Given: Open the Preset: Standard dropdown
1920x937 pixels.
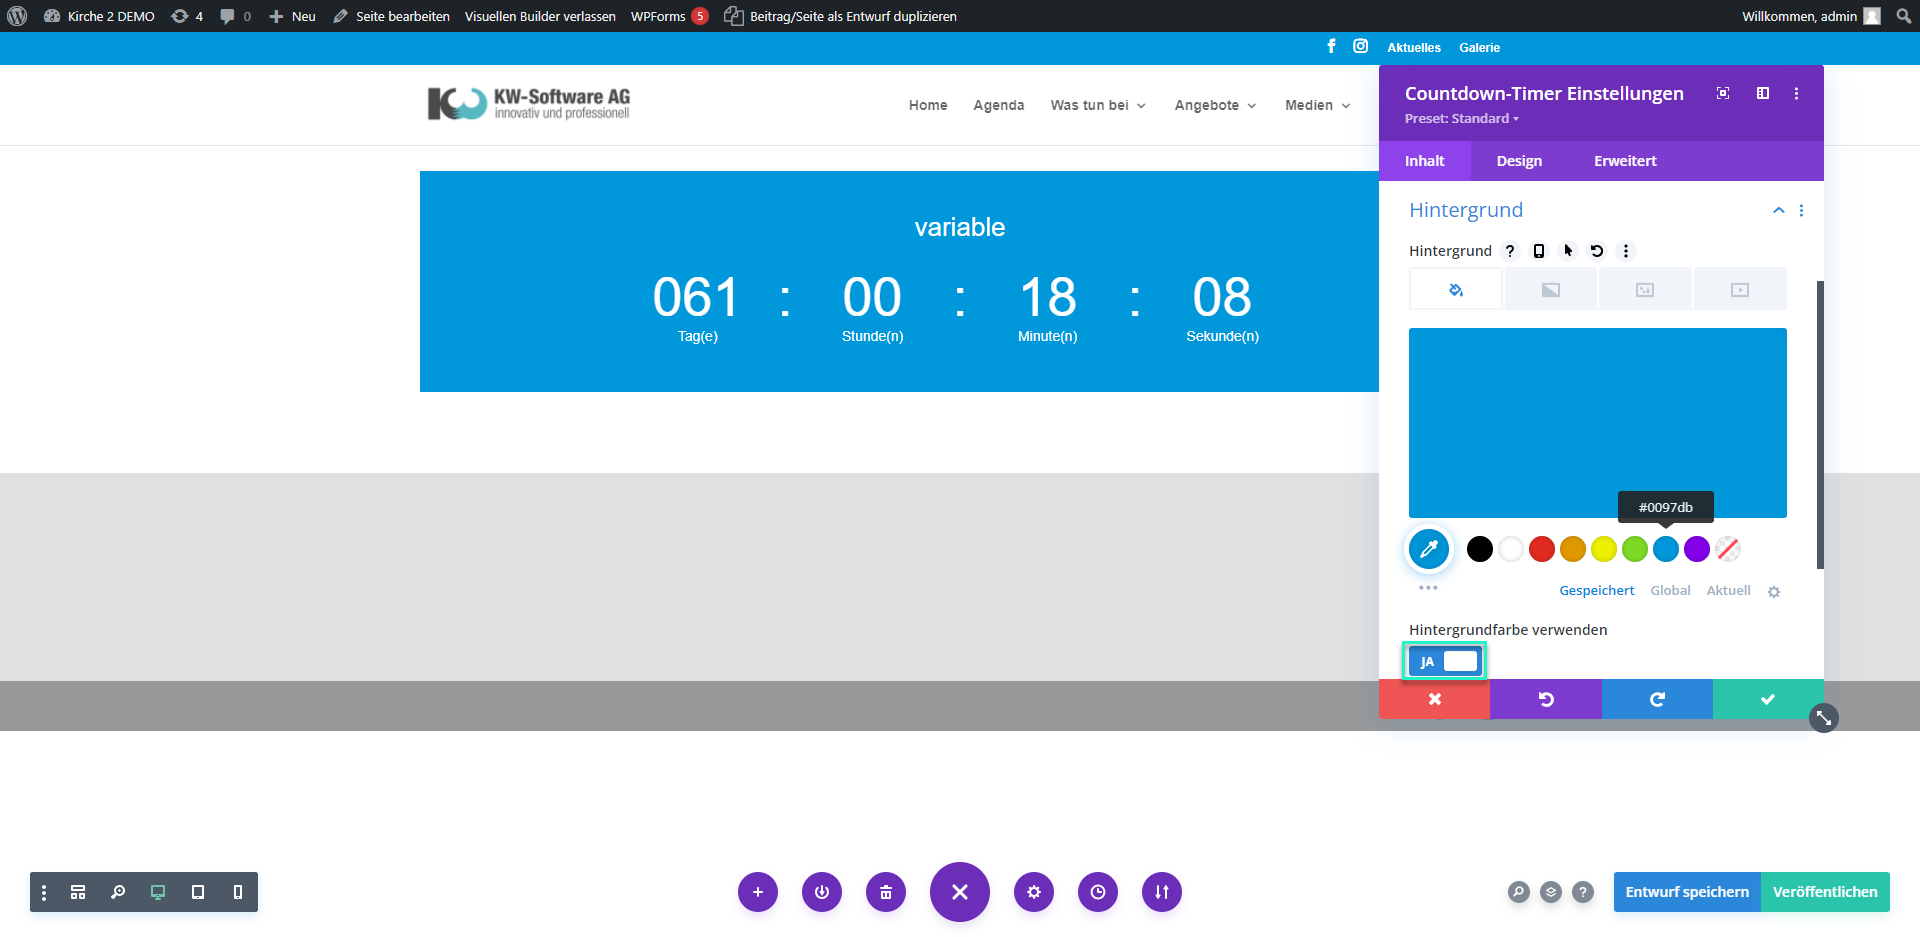Looking at the screenshot, I should [x=1461, y=119].
